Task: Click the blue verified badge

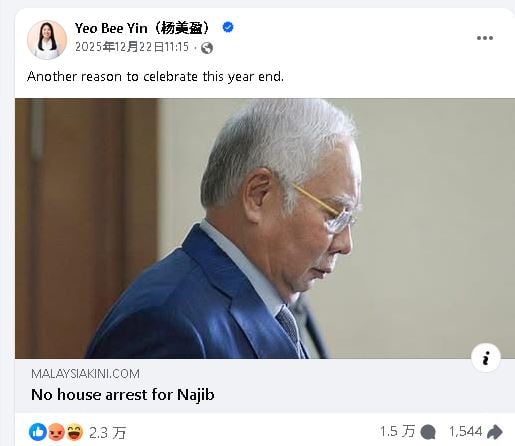Action: [x=228, y=27]
